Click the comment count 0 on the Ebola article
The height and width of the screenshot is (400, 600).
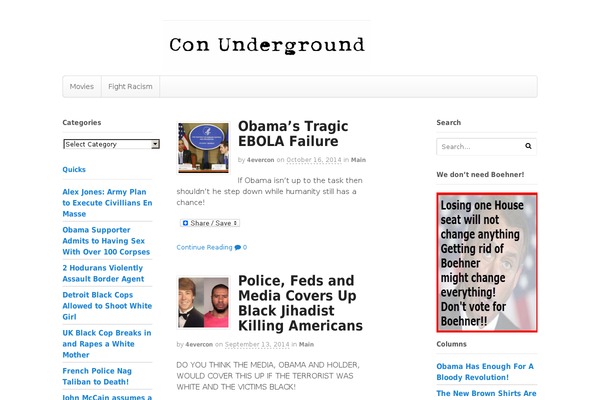(x=245, y=247)
